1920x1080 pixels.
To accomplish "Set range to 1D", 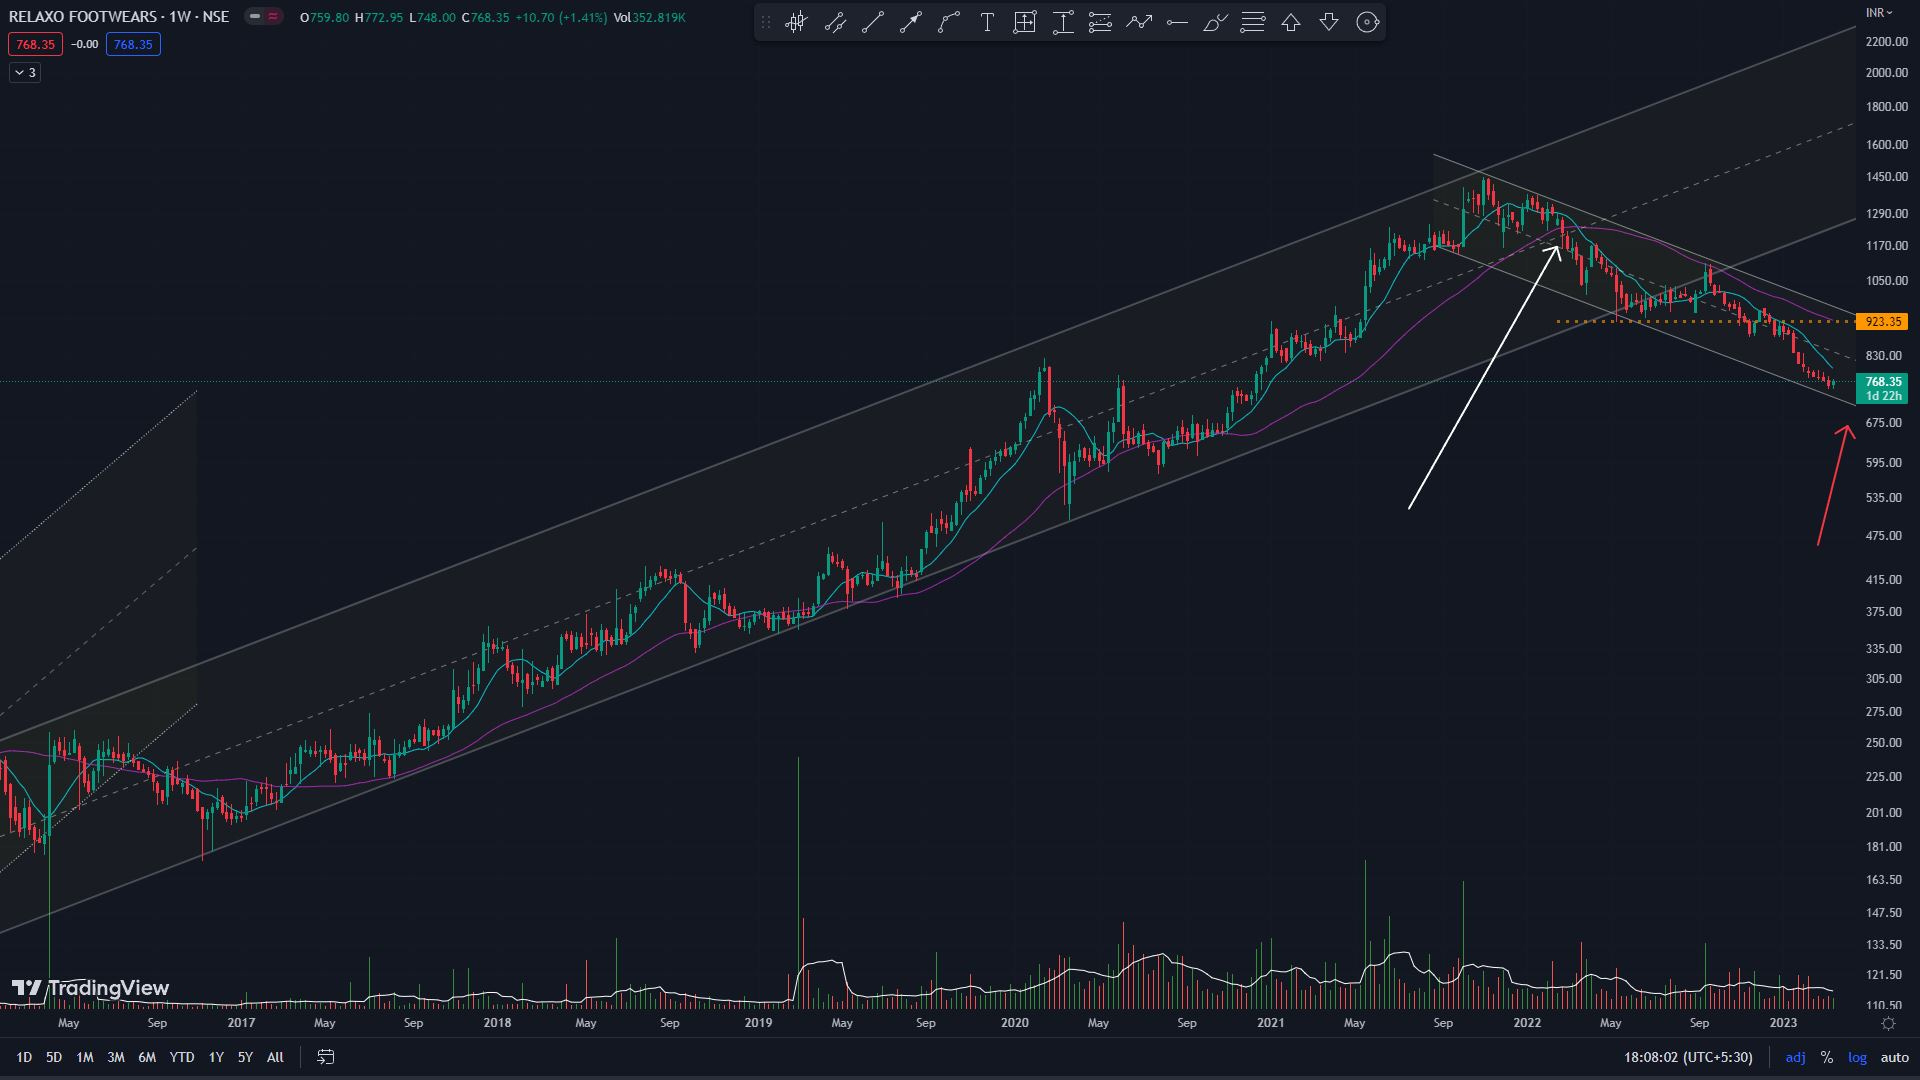I will (24, 1057).
